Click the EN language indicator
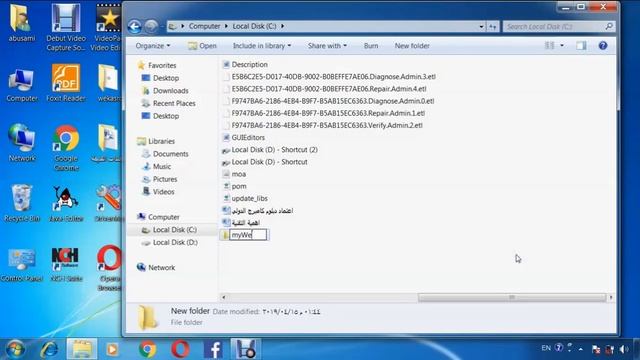This screenshot has height=360, width=640. [546, 348]
